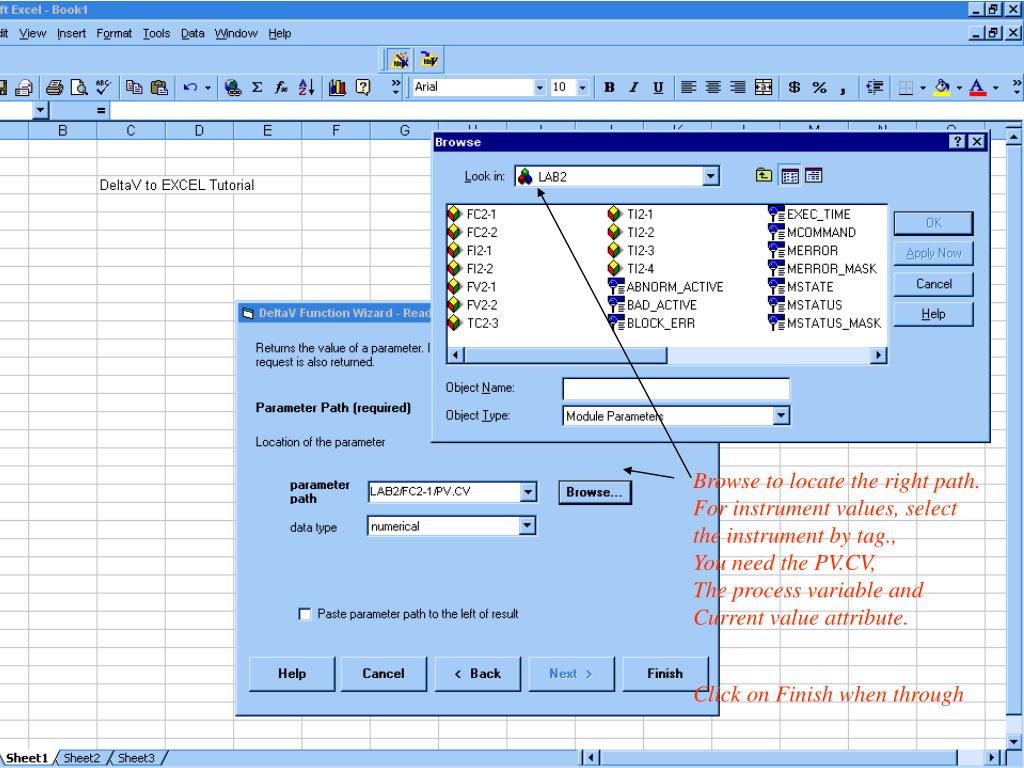Click the Object Name input field
The height and width of the screenshot is (768, 1024).
coord(675,389)
